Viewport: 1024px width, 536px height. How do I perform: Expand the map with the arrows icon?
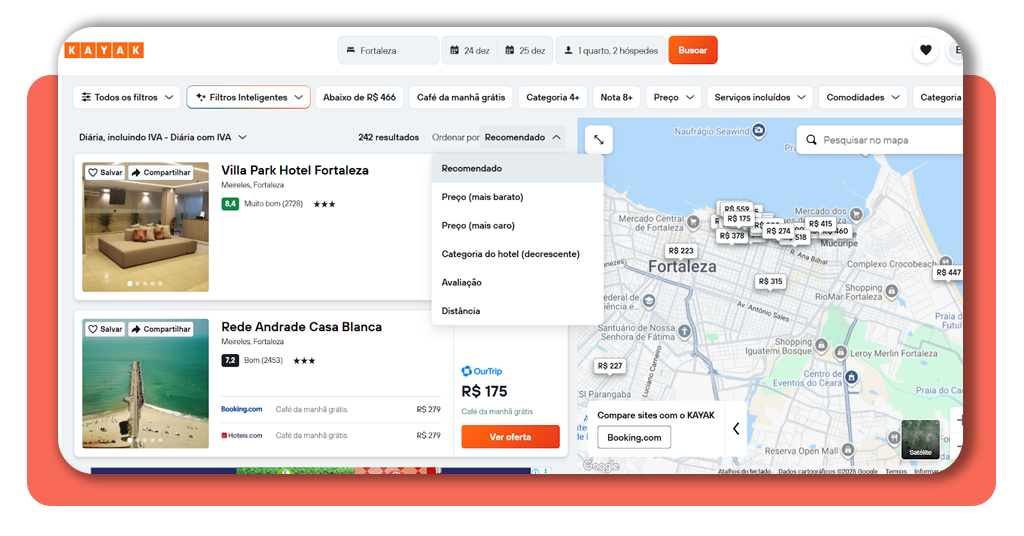[598, 140]
